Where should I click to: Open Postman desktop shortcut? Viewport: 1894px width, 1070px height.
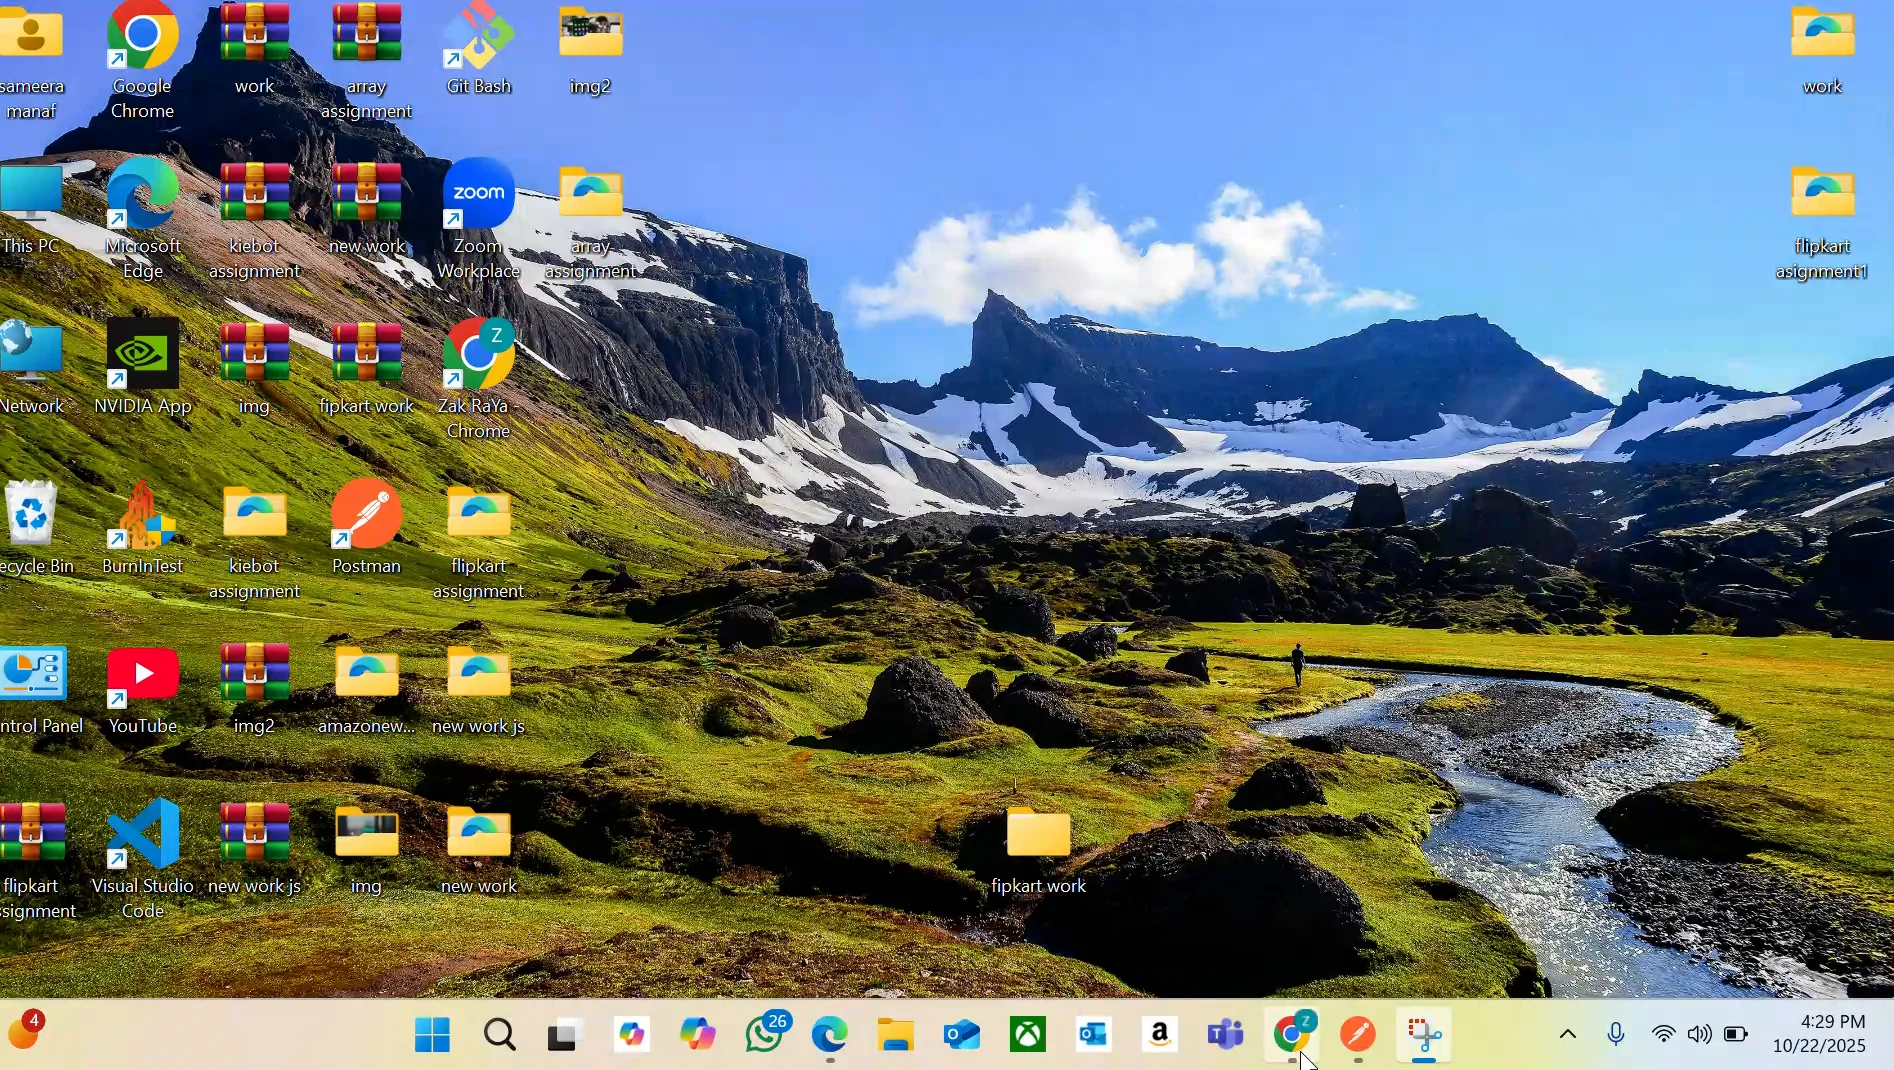pyautogui.click(x=366, y=527)
